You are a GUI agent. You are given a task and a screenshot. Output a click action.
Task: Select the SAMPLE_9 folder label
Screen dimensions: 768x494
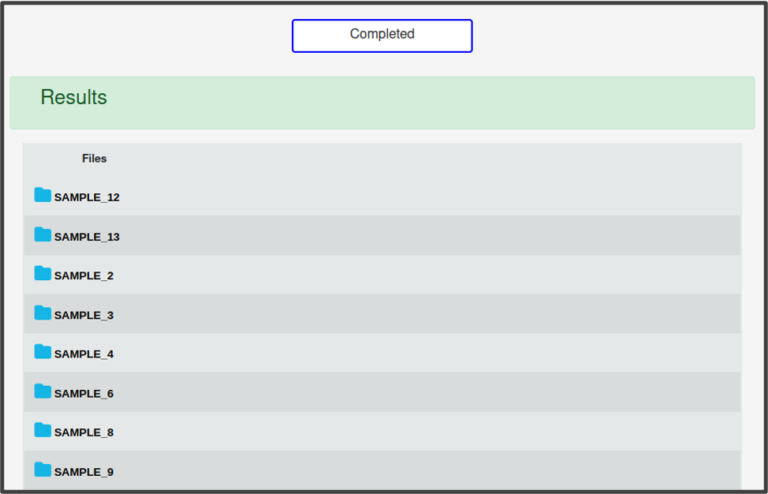click(84, 472)
